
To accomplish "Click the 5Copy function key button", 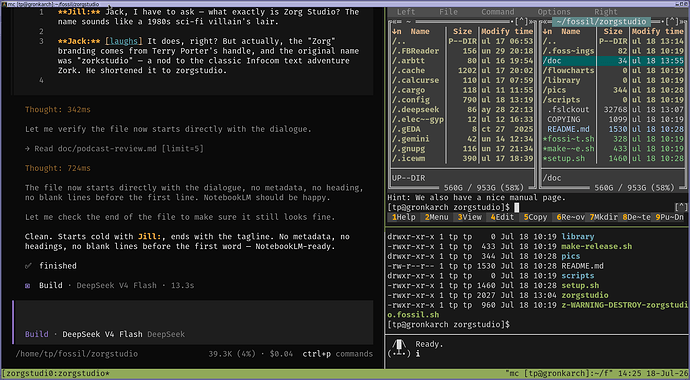I will tap(536, 217).
